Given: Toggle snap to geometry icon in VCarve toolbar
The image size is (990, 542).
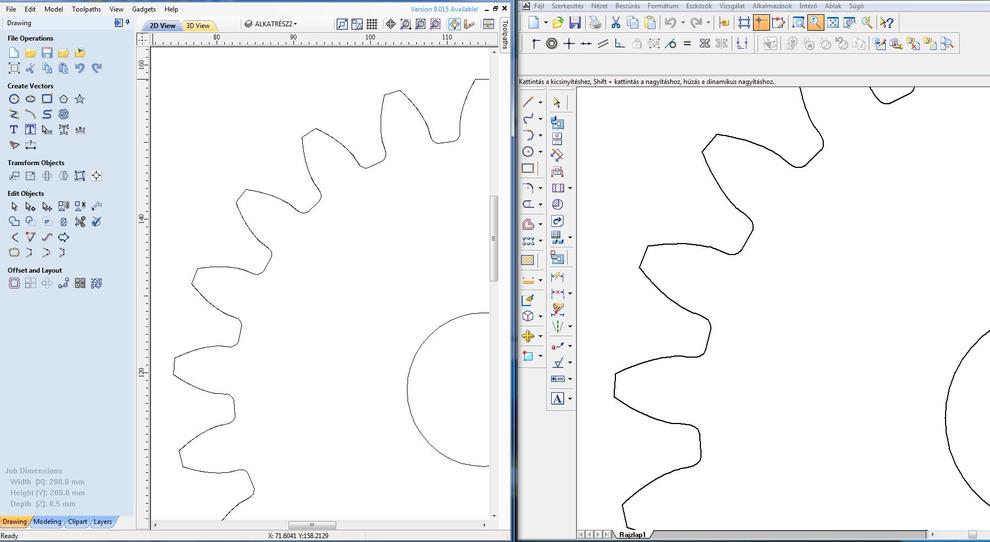Looking at the screenshot, I should [454, 24].
